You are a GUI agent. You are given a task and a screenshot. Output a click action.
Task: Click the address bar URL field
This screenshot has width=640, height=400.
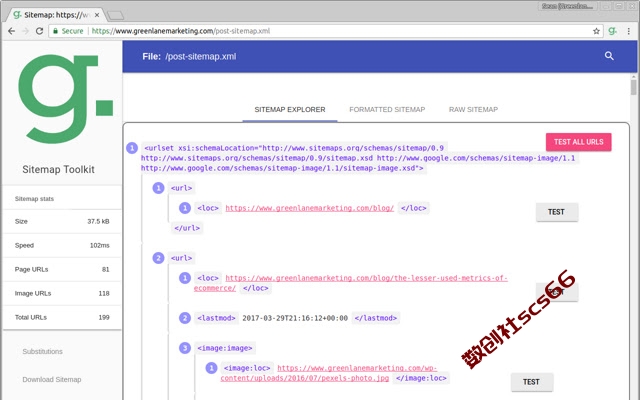(x=327, y=31)
